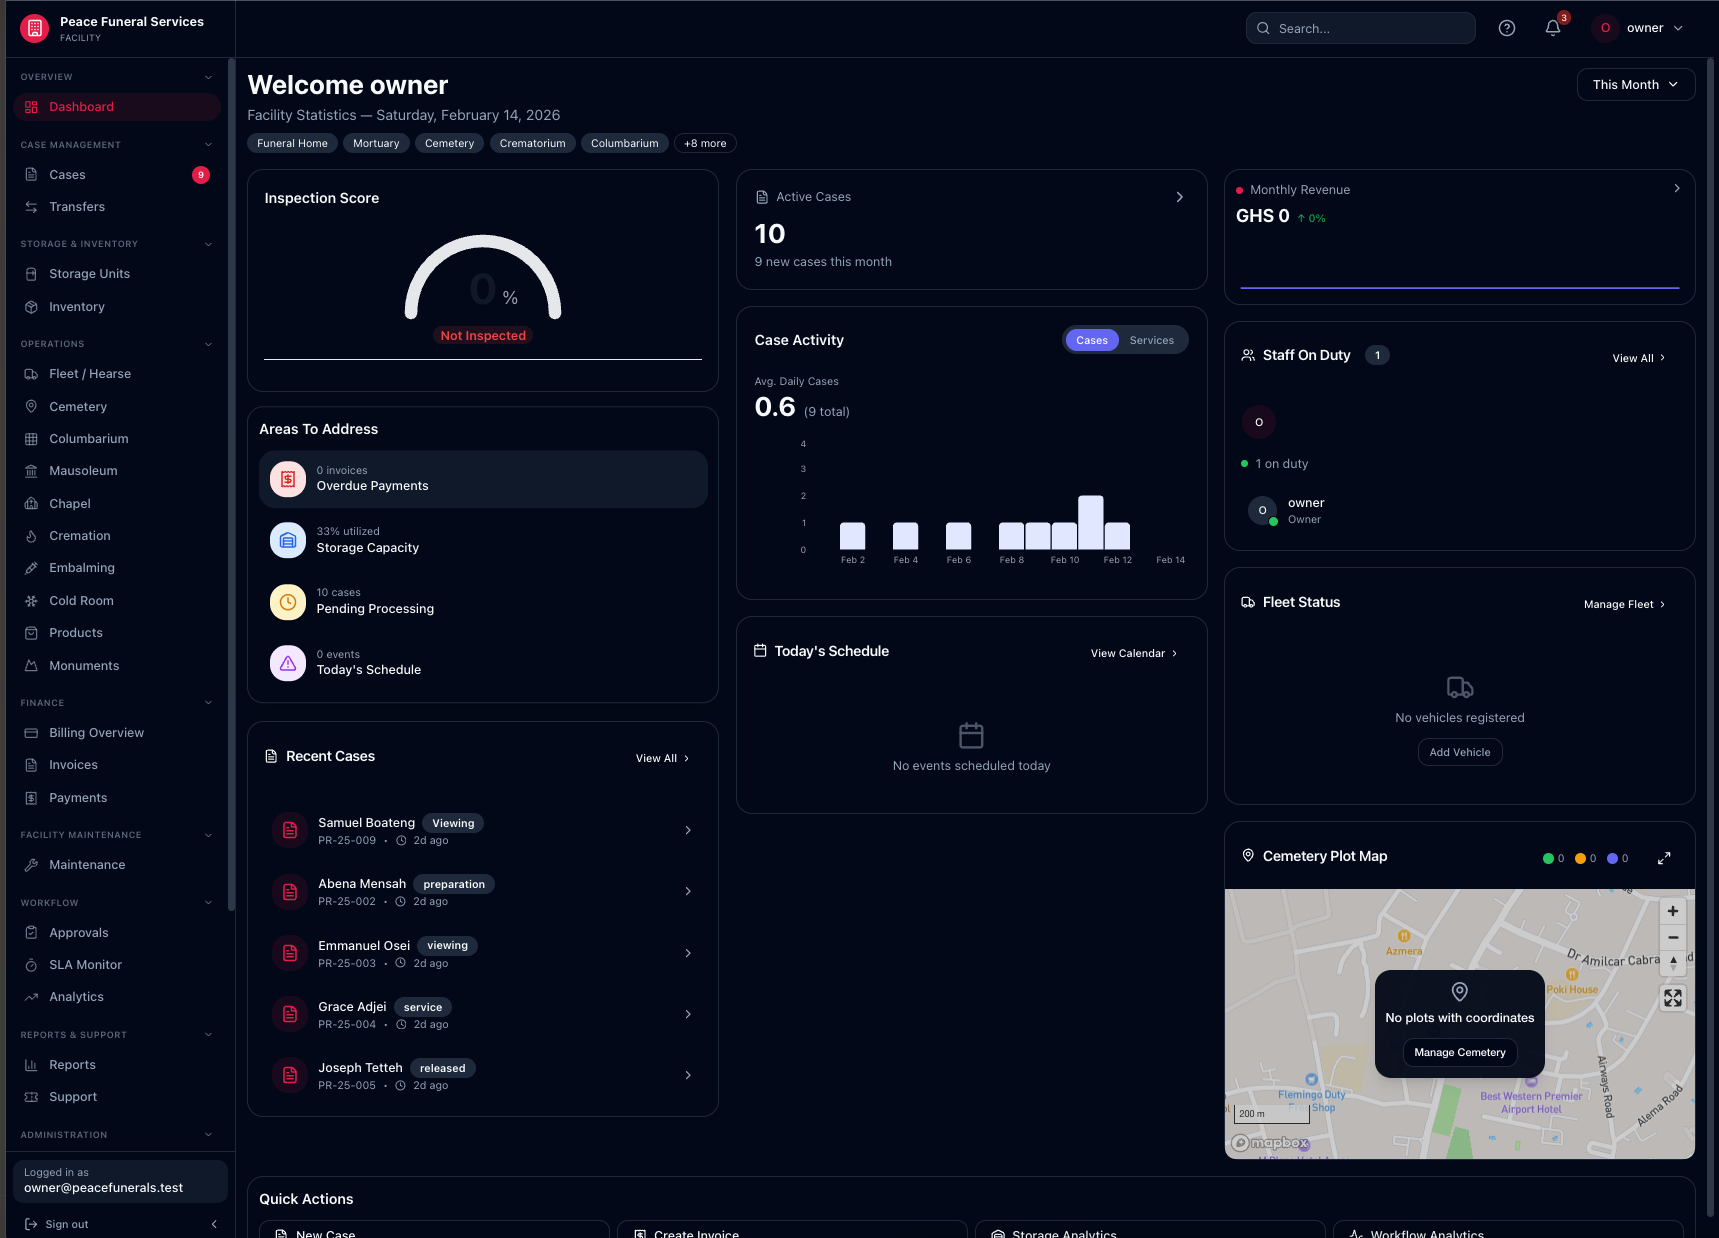Viewport: 1719px width, 1238px height.
Task: Expand the Cemetery Plot Map fullscreen
Action: click(1664, 857)
